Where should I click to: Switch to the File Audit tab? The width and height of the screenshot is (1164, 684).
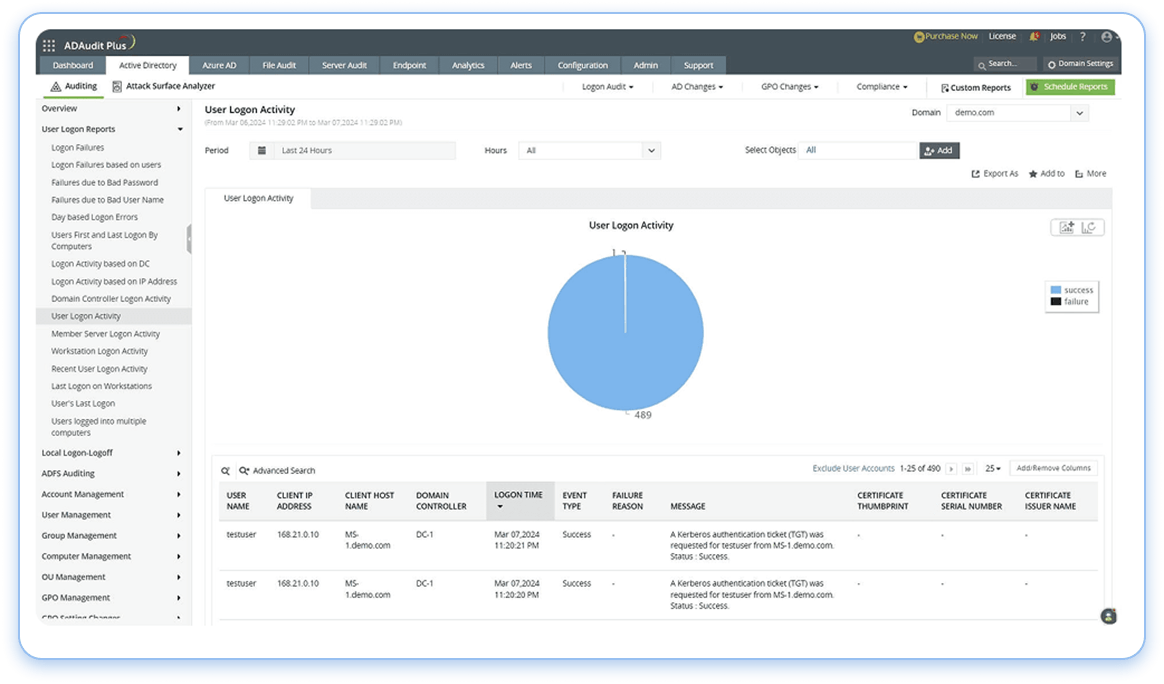(x=279, y=65)
